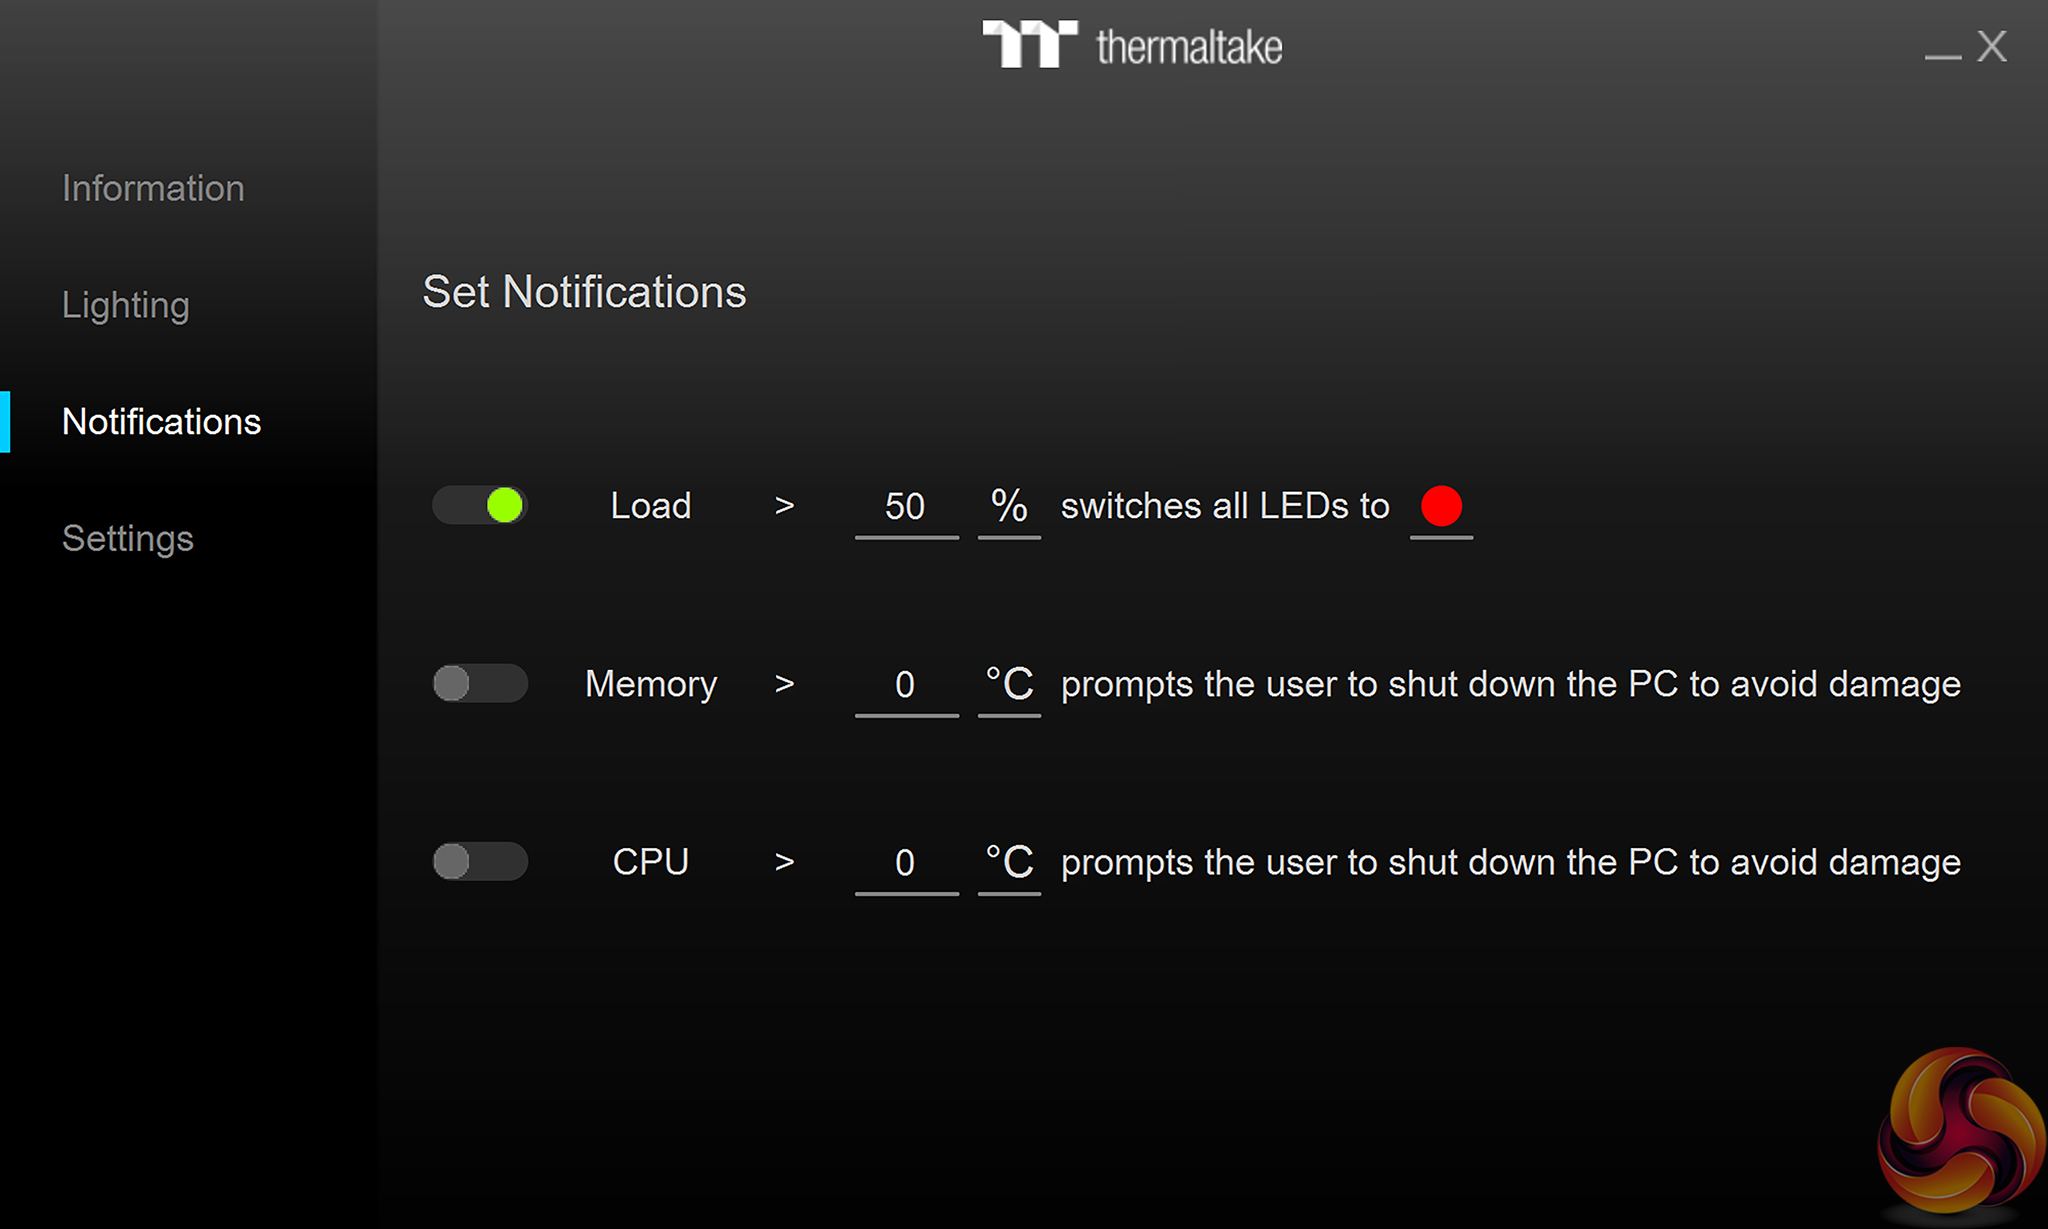Screen dimensions: 2048x1229
Task: Open the Load percent unit dropdown
Action: 1009,507
